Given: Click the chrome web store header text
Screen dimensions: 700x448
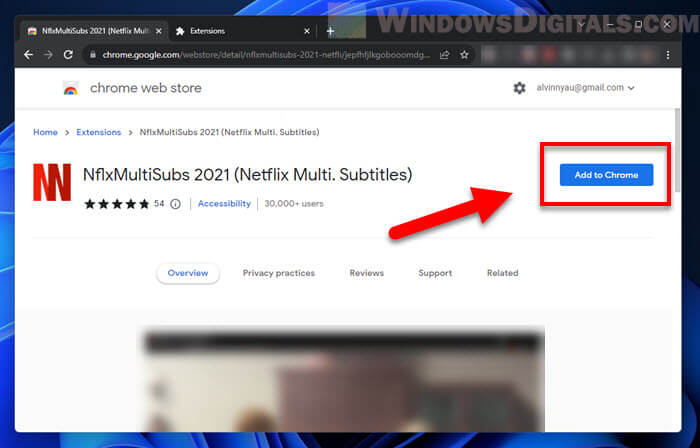Looking at the screenshot, I should (146, 88).
